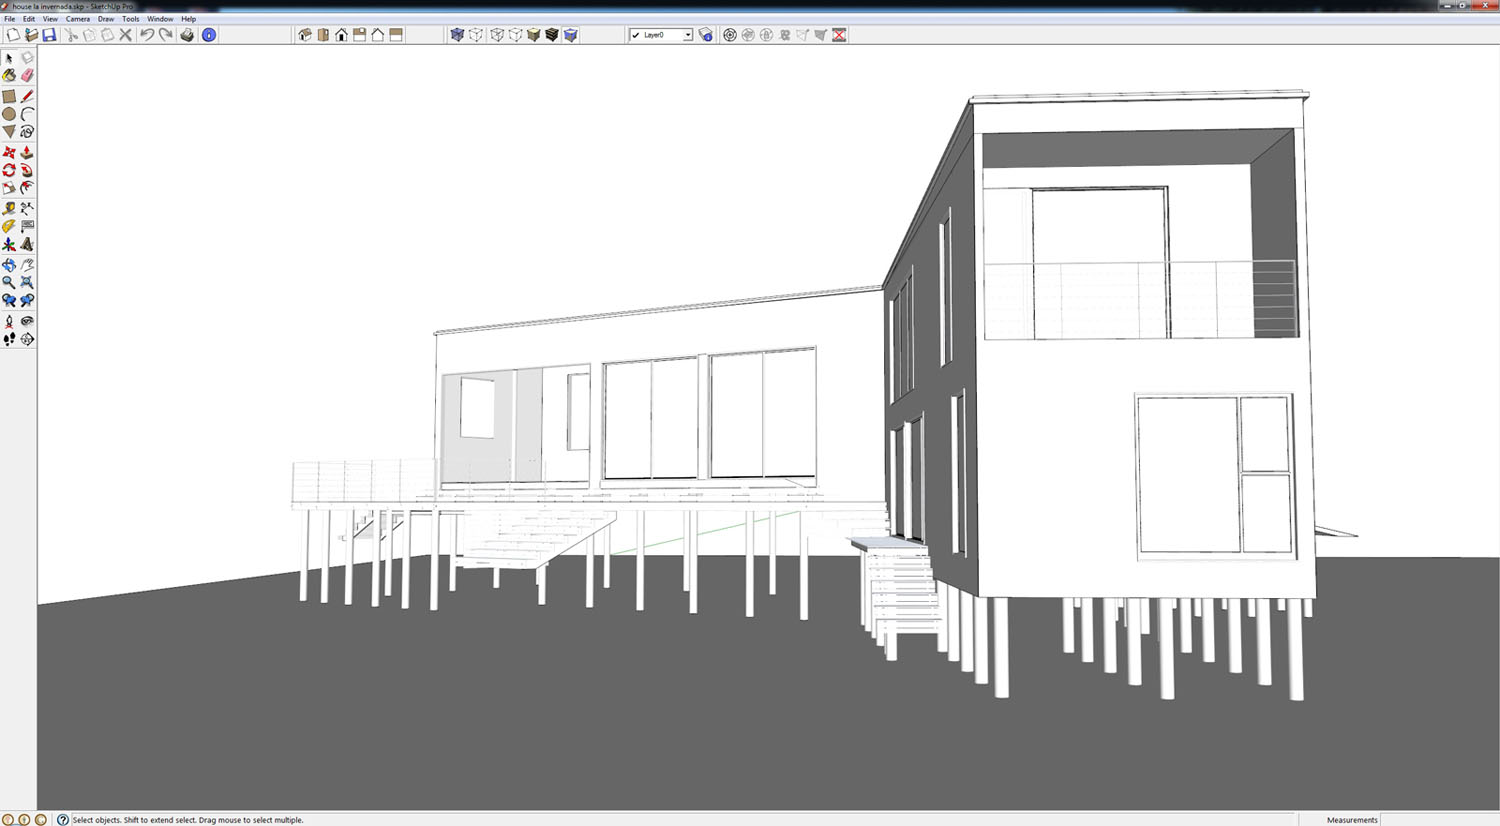1500x826 pixels.
Task: Select the Orbit camera tool
Action: (9, 265)
